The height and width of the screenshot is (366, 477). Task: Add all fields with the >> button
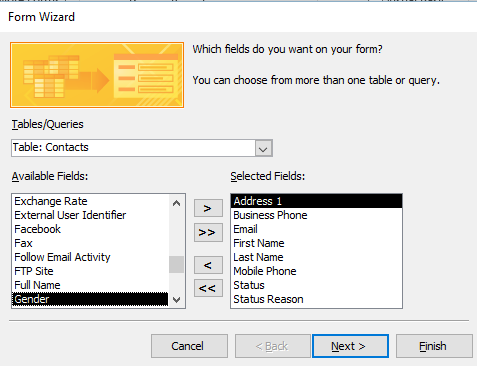point(208,232)
